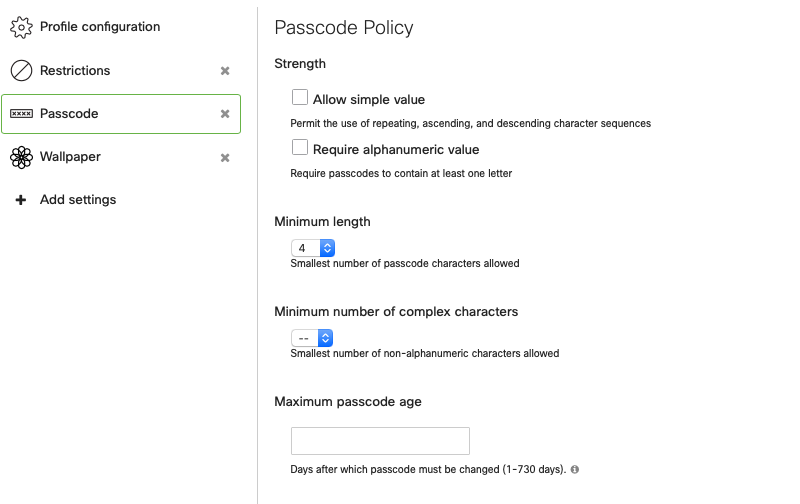800x504 pixels.
Task: Tick the Require alphanumeric value checkbox
Action: point(299,148)
